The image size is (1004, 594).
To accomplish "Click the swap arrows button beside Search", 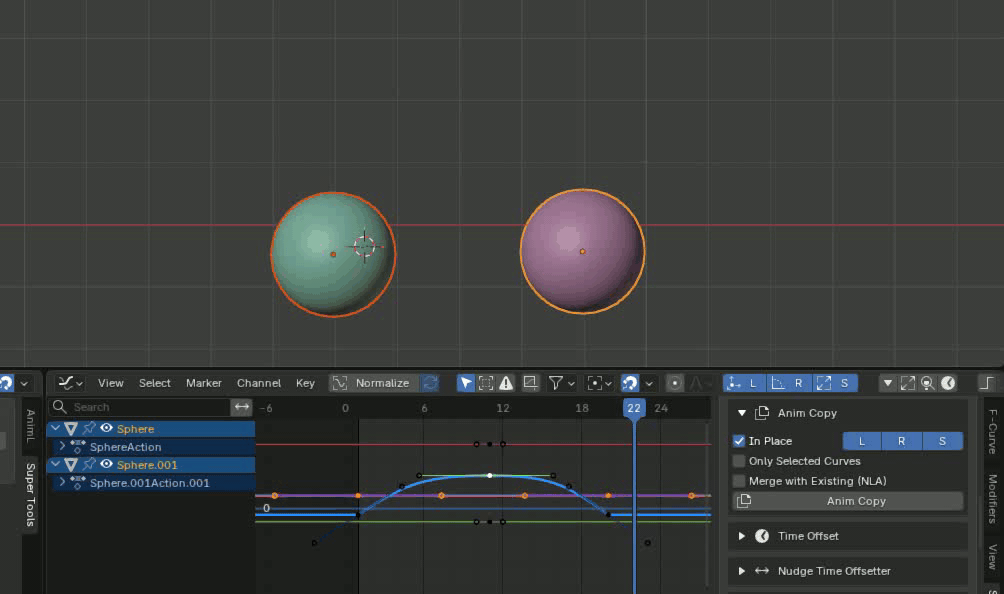I will click(x=241, y=407).
